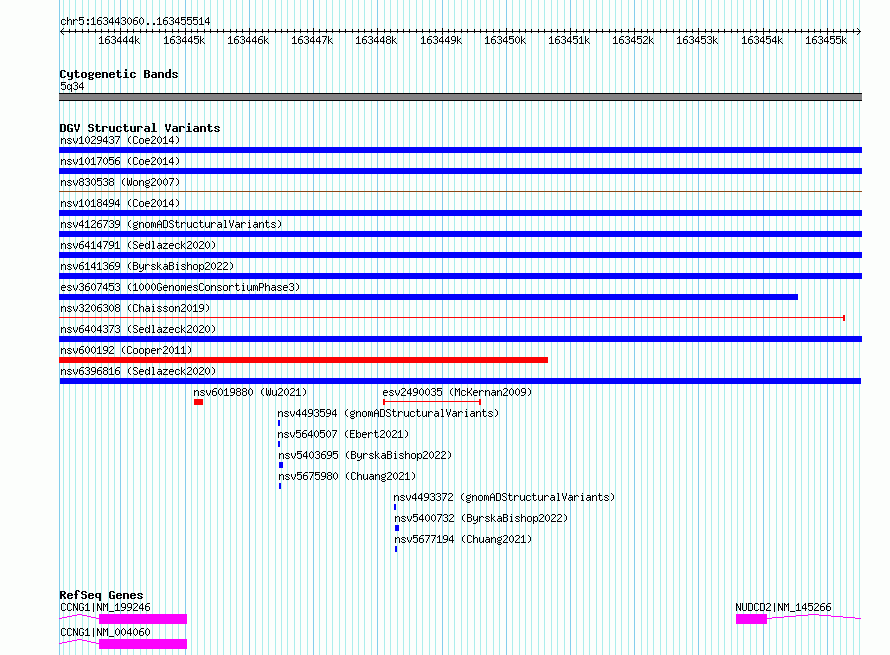This screenshot has width=890, height=655.
Task: Click the blue bar of esv3607453
Action: [x=429, y=297]
